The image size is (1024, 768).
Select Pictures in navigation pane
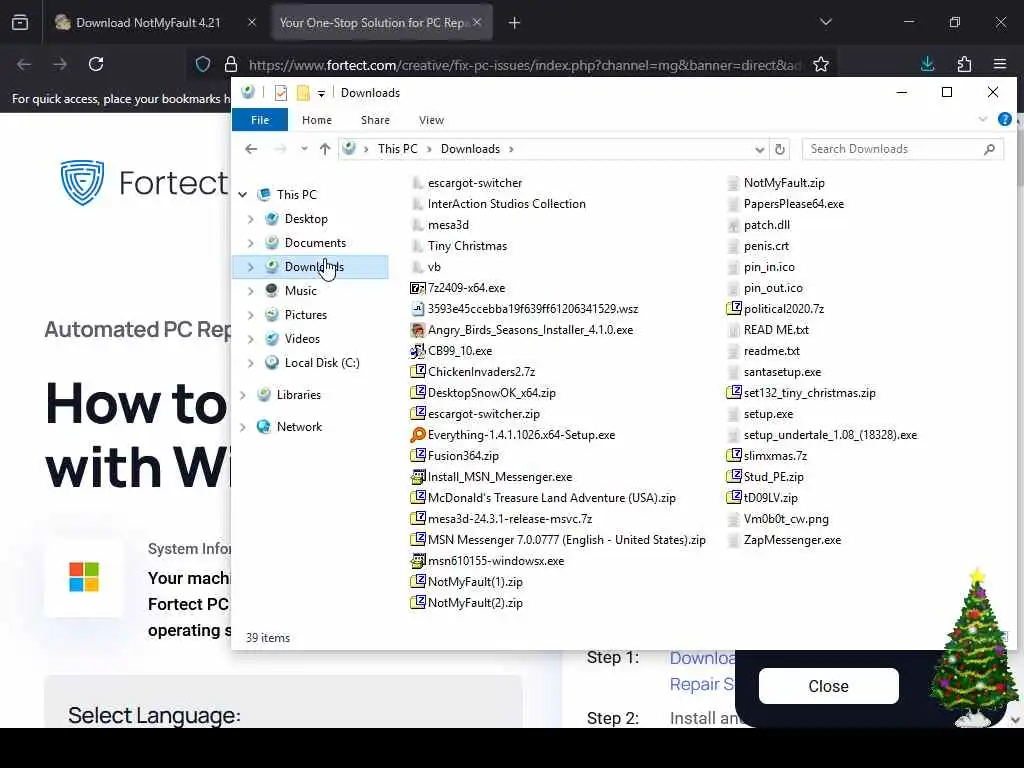point(306,315)
